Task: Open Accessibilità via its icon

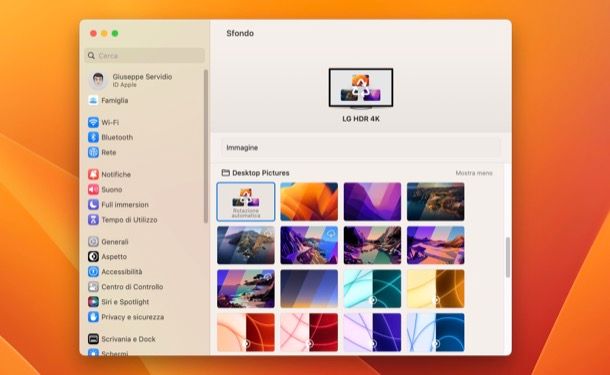Action: click(x=93, y=272)
